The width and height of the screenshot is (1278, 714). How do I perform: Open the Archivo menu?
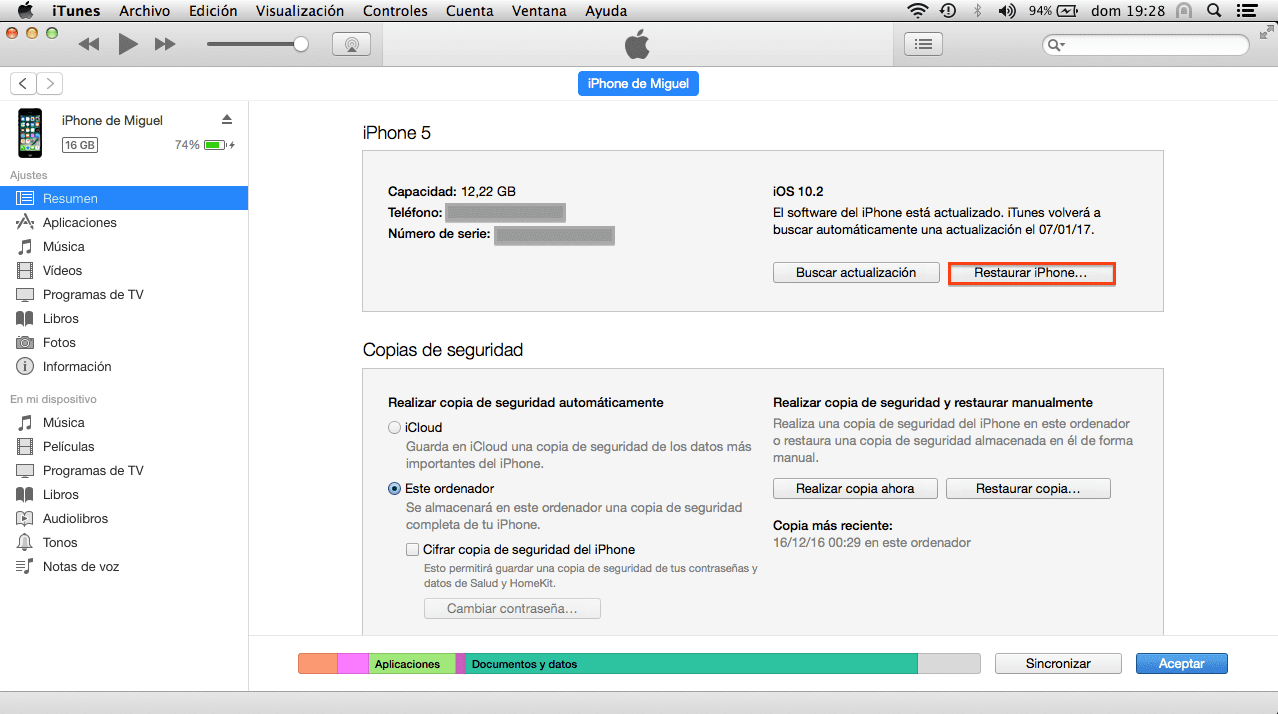[x=144, y=11]
